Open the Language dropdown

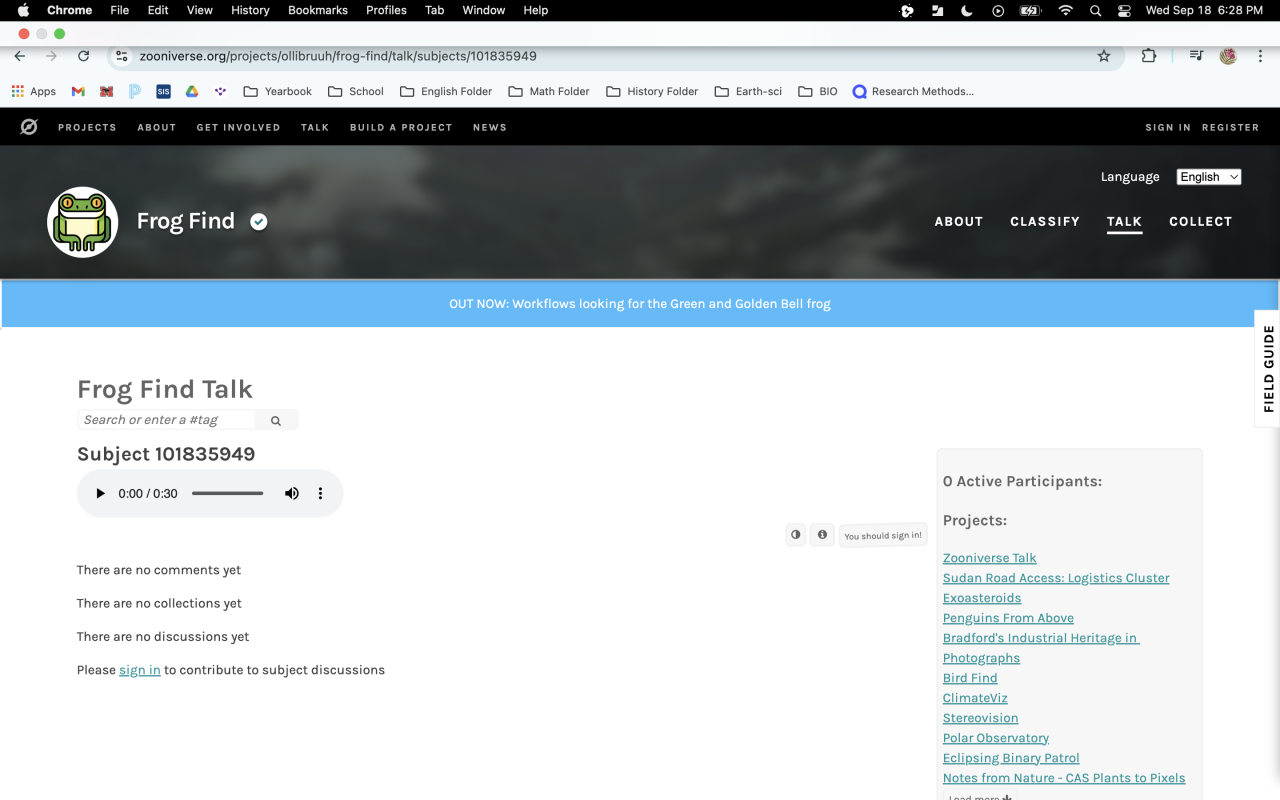click(1209, 177)
